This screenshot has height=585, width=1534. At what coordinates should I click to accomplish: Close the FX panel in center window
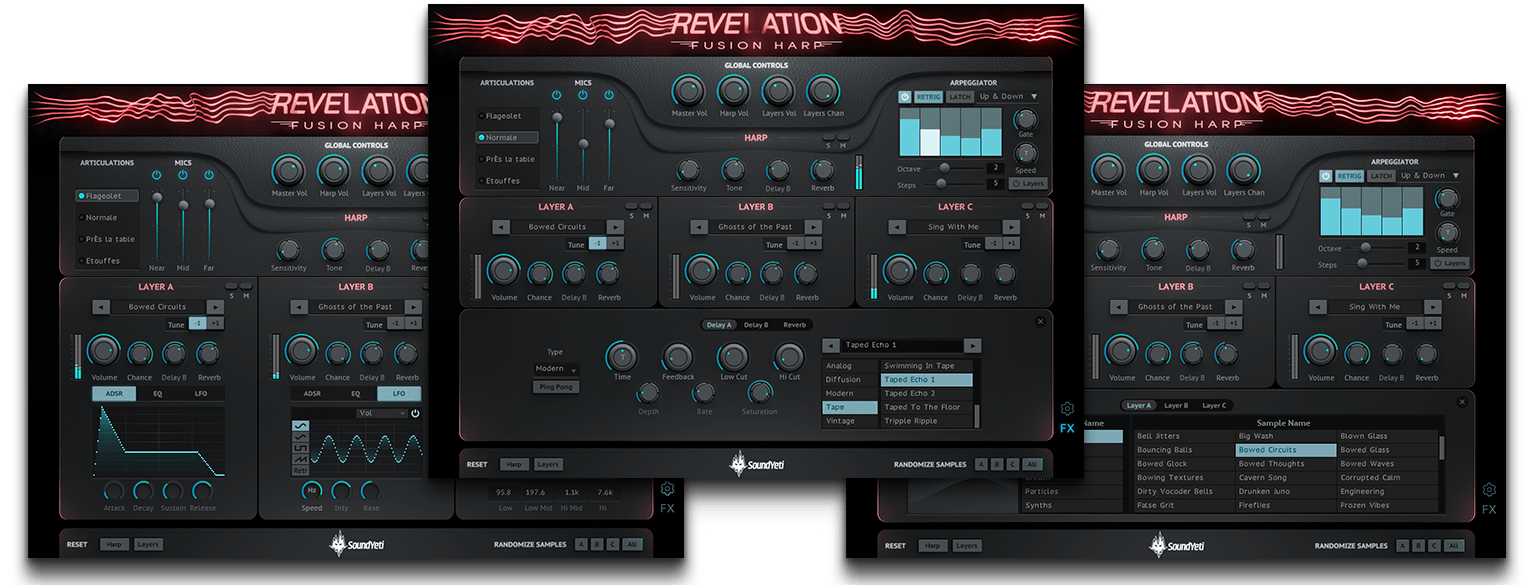pos(1040,321)
